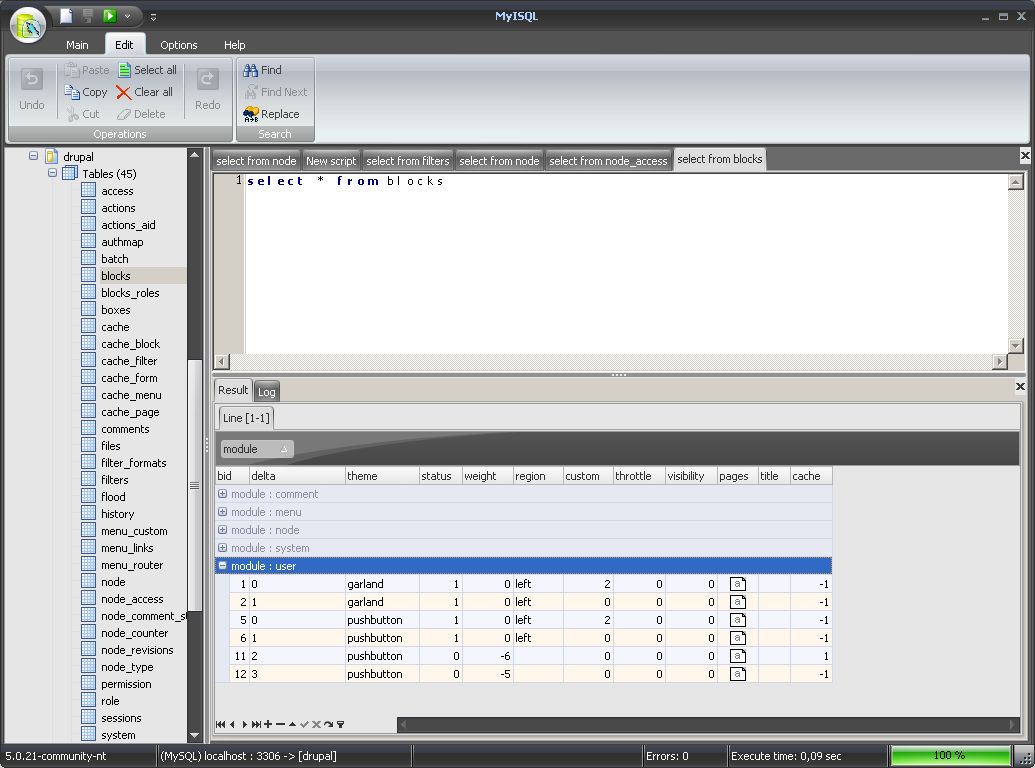Jump to the last record in the navigator
This screenshot has width=1035, height=768.
point(256,724)
